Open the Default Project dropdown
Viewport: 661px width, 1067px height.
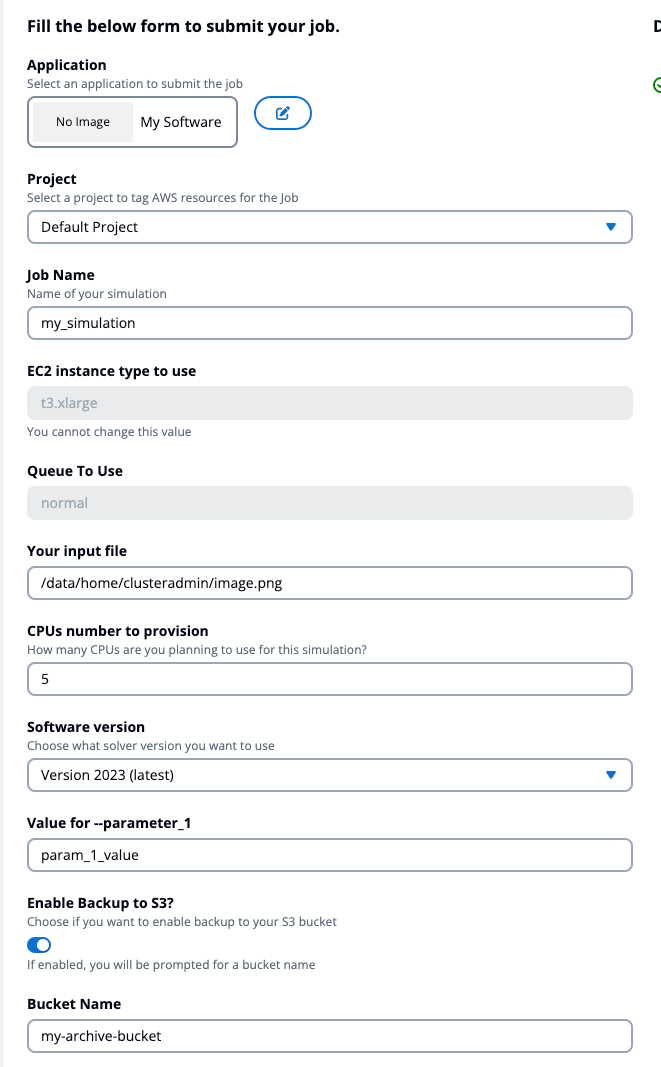[x=329, y=227]
